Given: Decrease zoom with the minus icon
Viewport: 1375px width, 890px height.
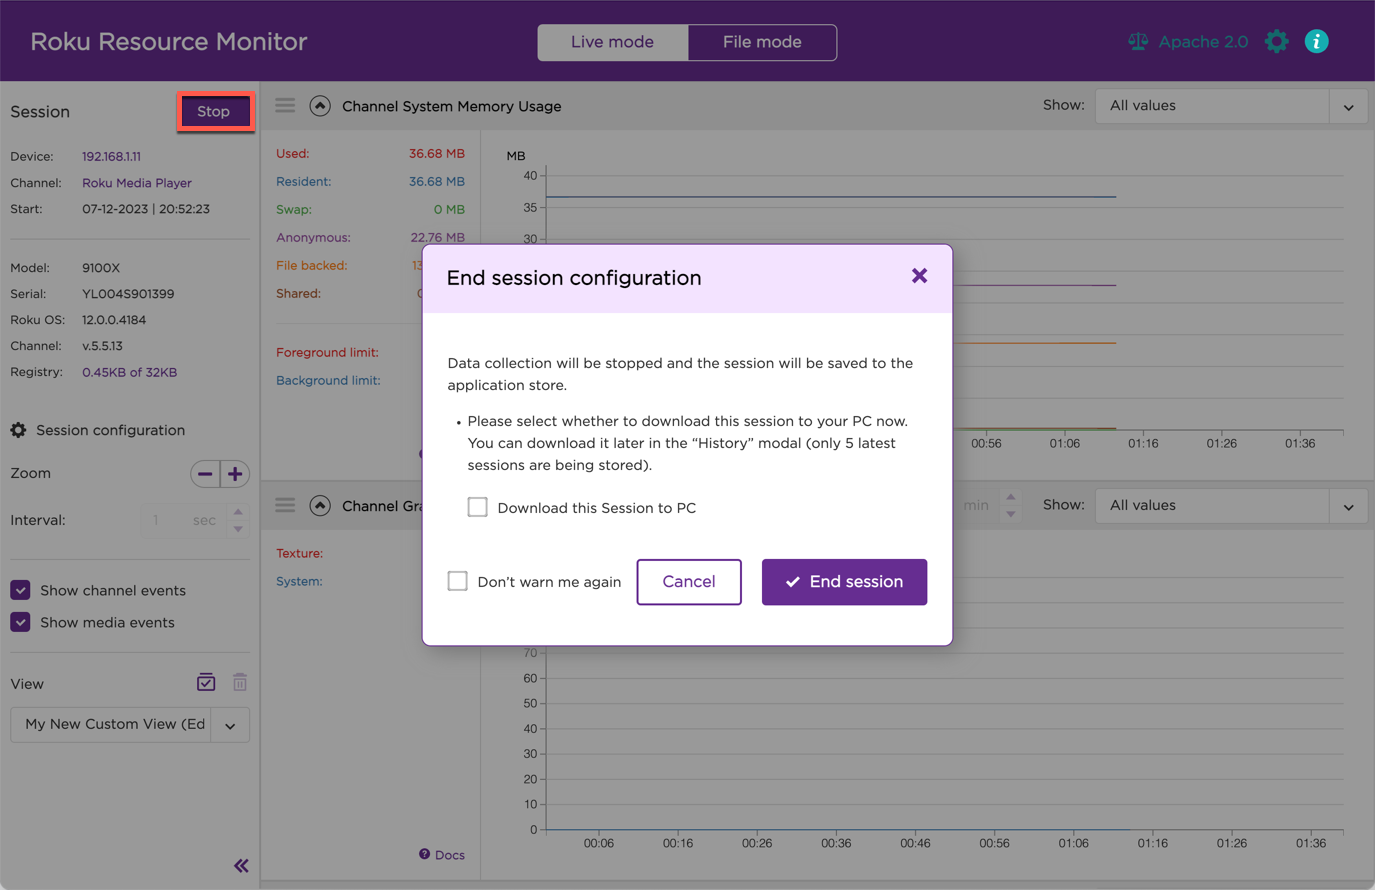Looking at the screenshot, I should click(205, 473).
